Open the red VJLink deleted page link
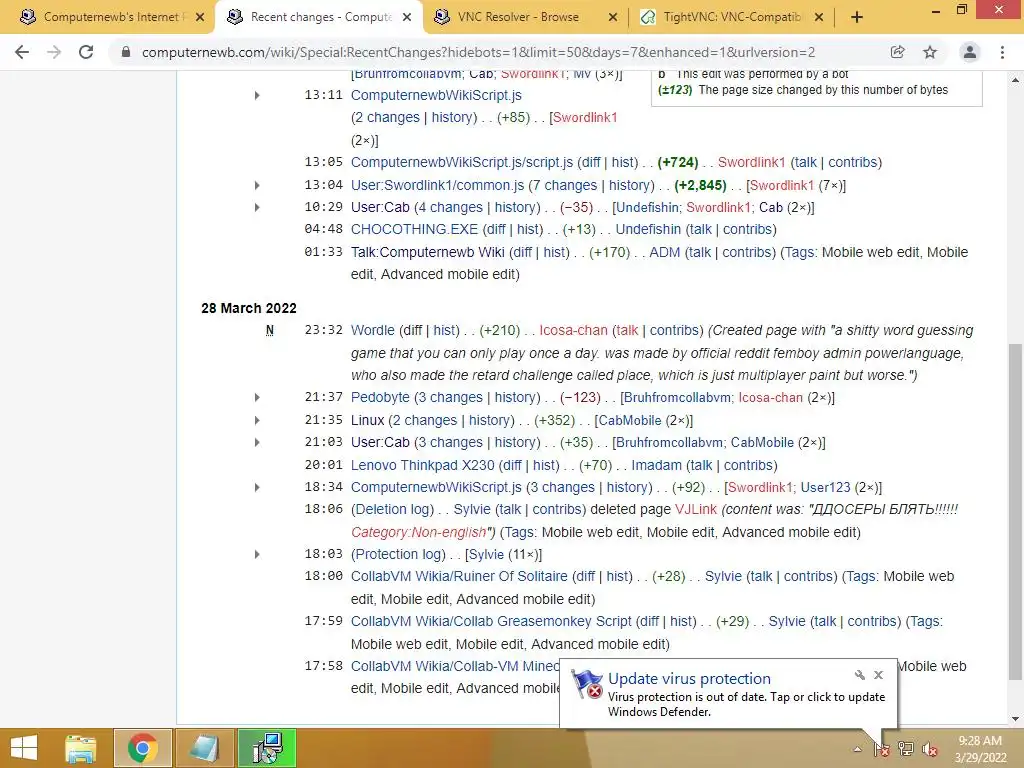This screenshot has height=768, width=1024. (x=696, y=509)
